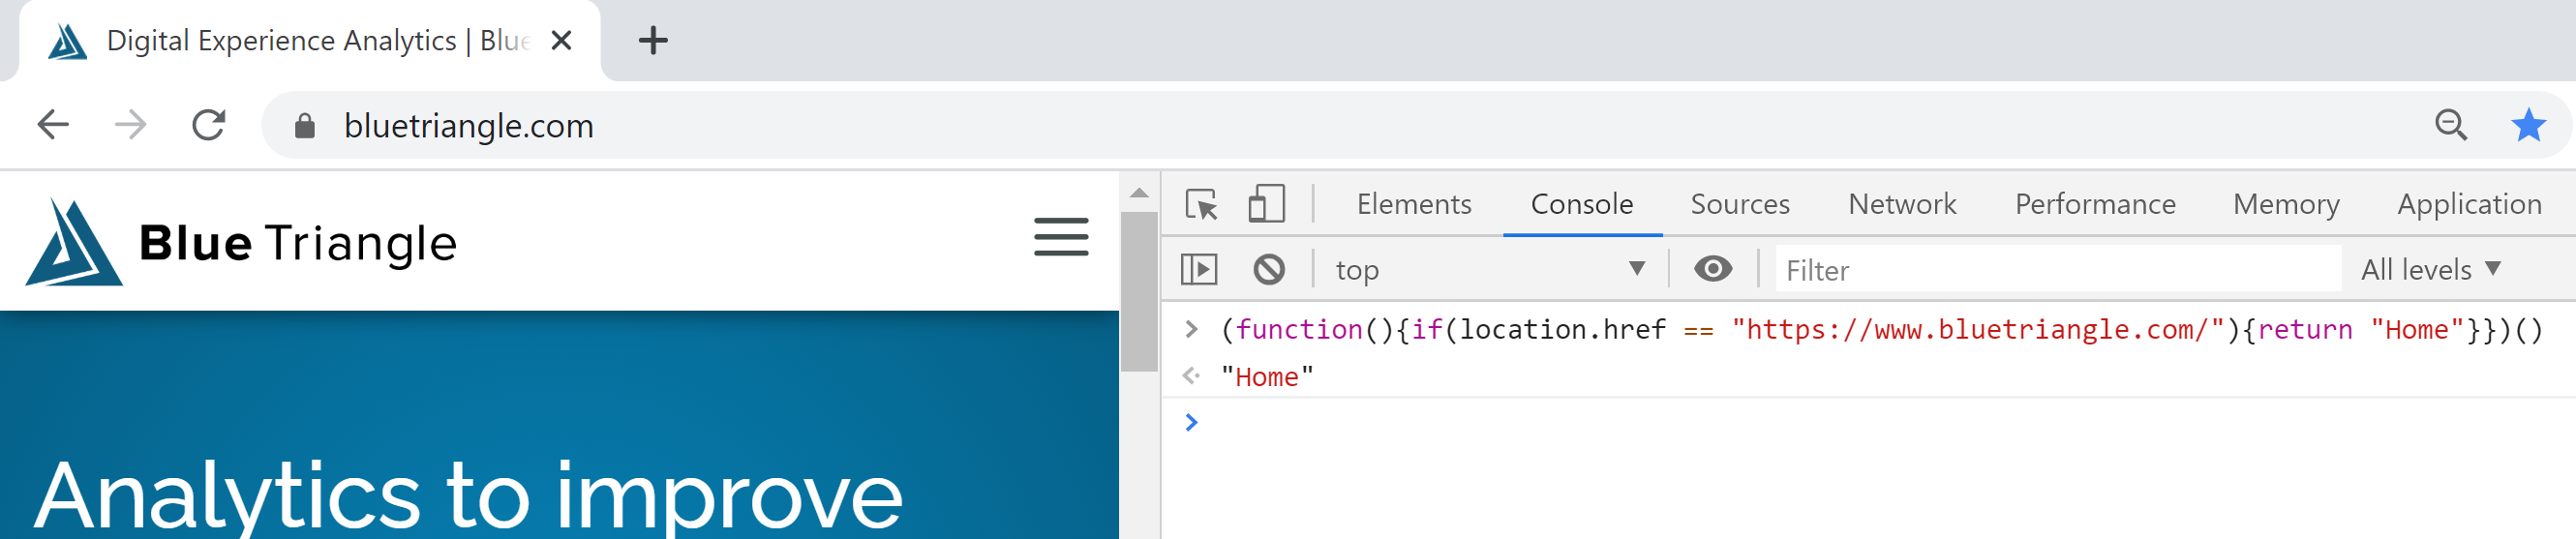Open the hamburger menu on Blue Triangle site
Screen dimensions: 2576x539
1061,237
